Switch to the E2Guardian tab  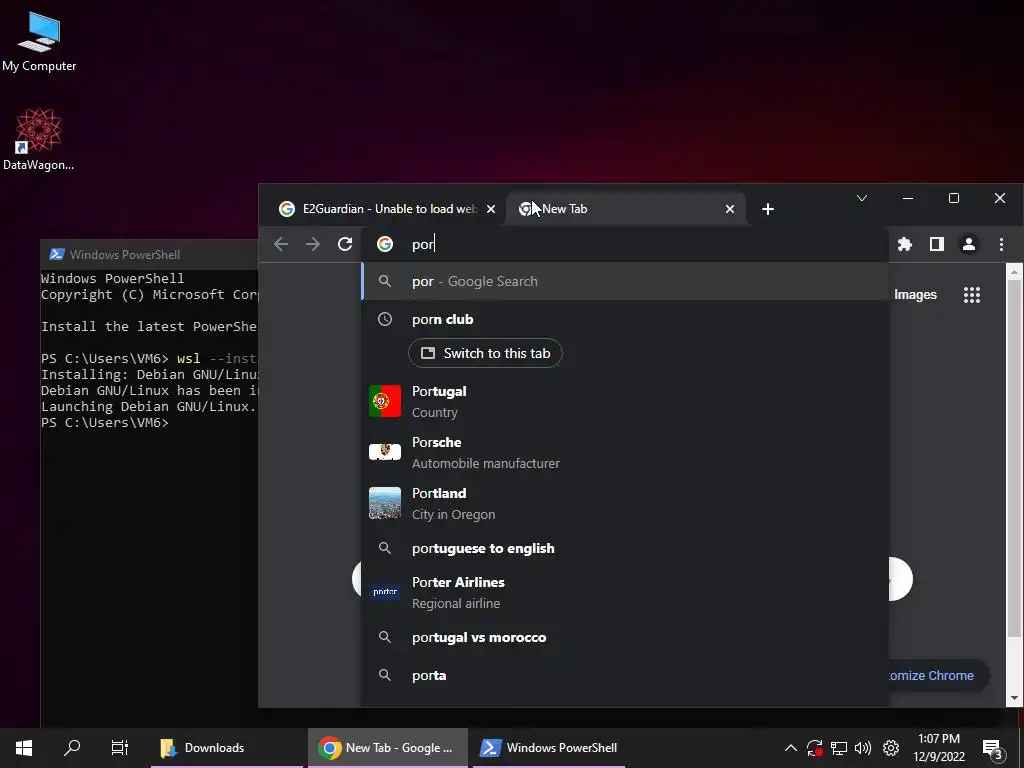(385, 209)
